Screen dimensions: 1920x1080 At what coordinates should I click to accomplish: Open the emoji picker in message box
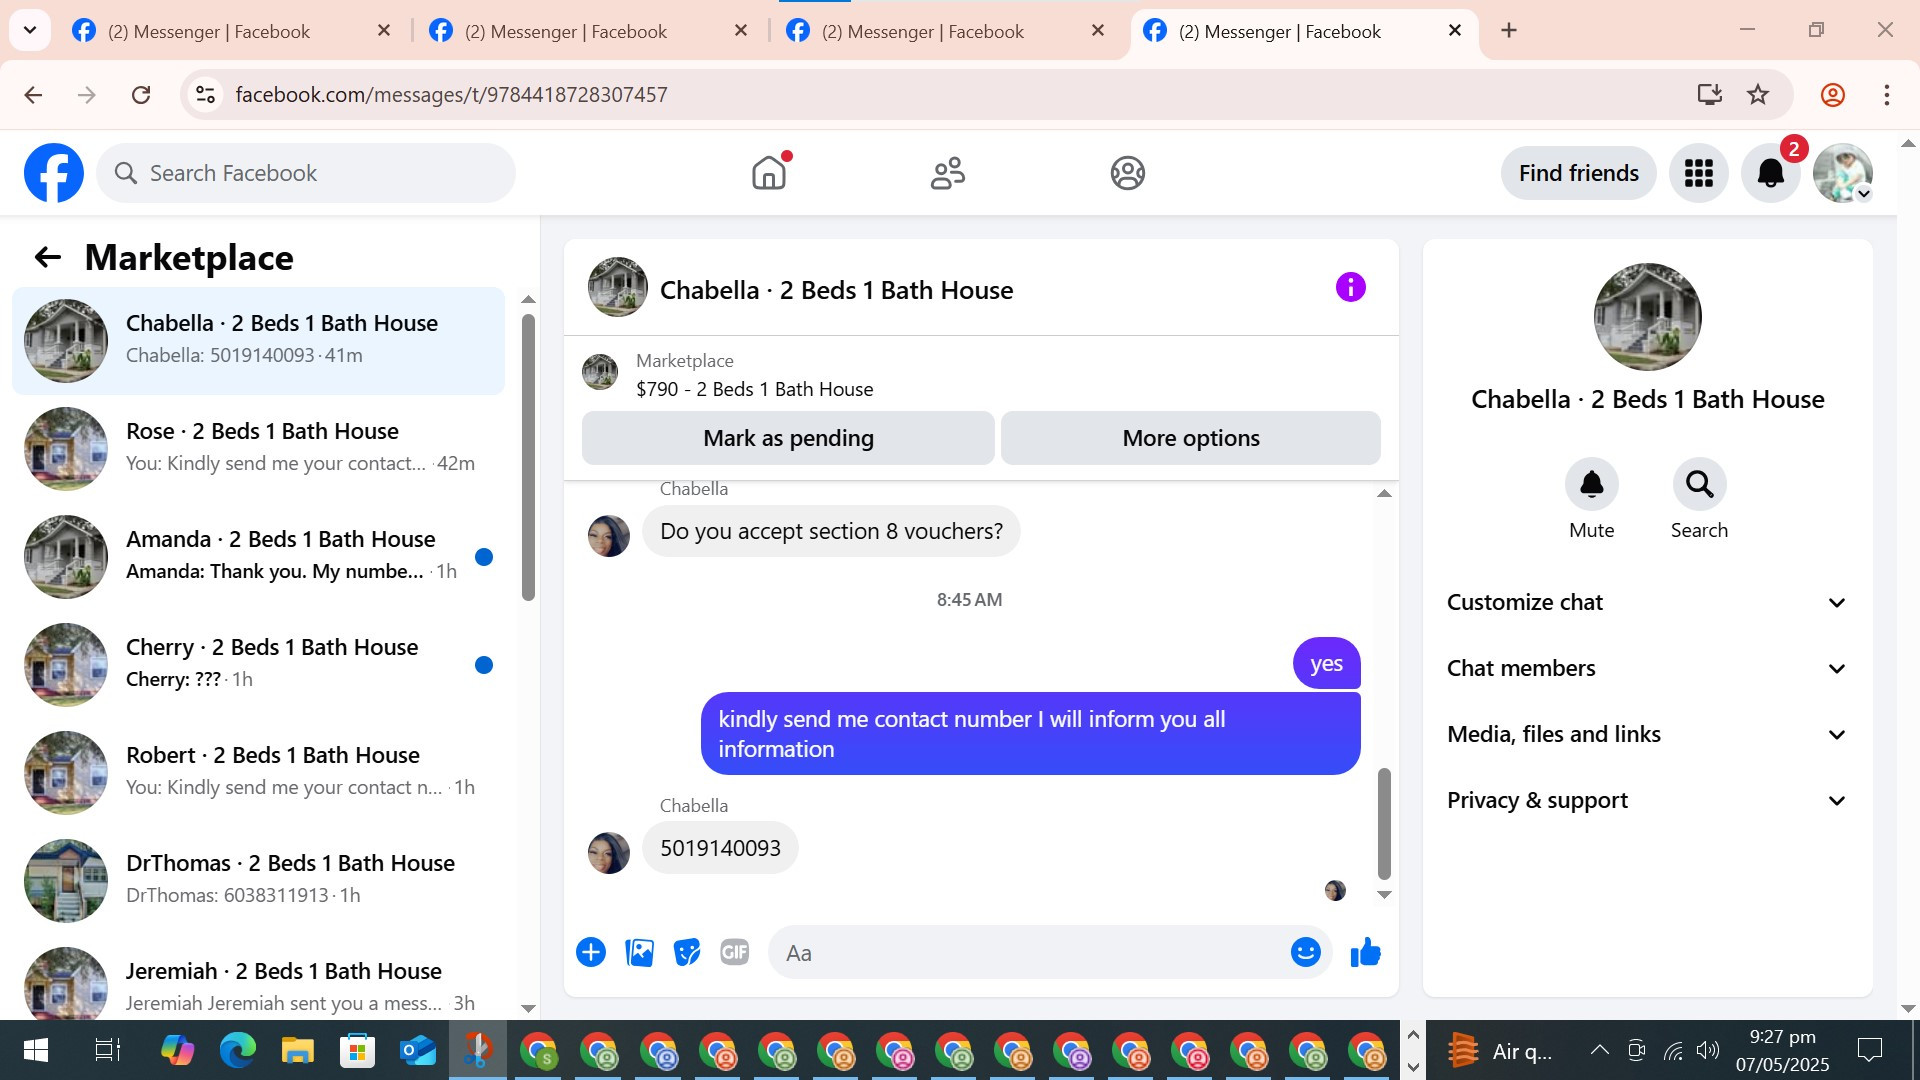coord(1305,952)
